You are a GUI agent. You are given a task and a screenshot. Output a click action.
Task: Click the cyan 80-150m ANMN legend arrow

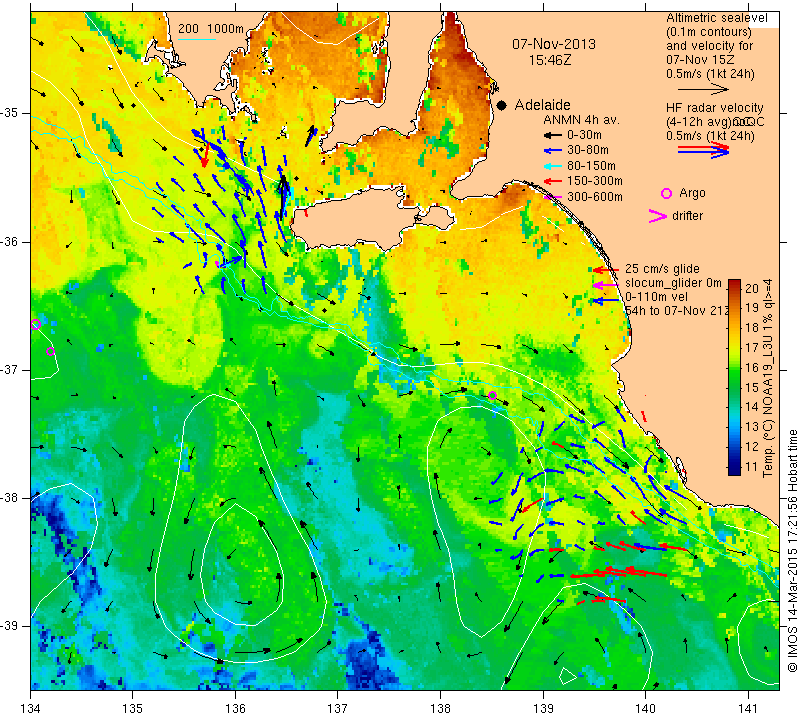[553, 166]
